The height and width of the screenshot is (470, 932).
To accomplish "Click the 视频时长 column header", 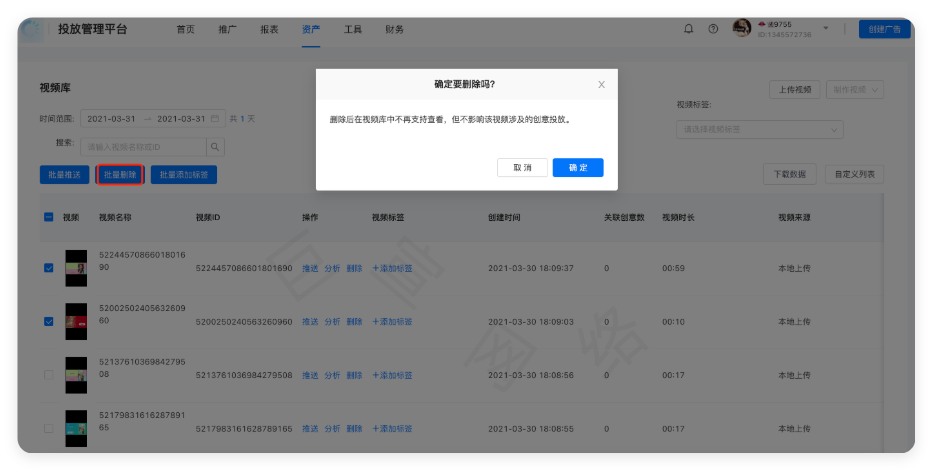I will click(x=678, y=217).
